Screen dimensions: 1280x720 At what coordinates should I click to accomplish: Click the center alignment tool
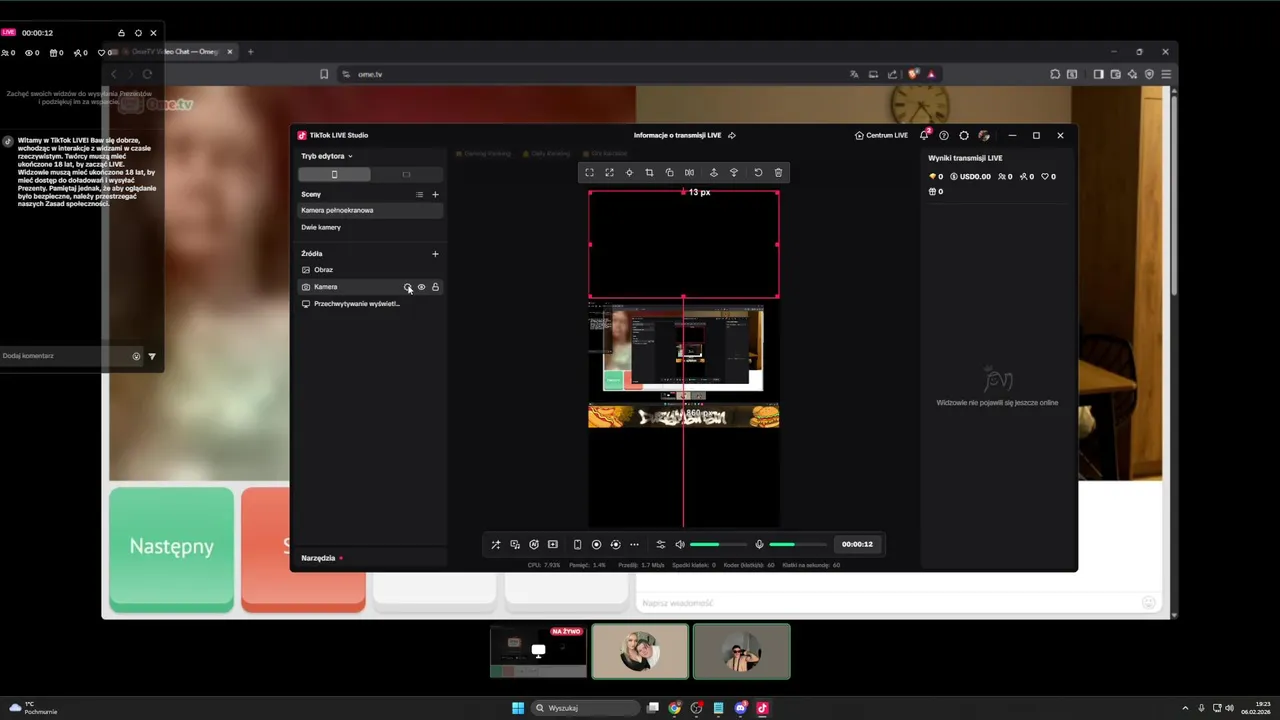tap(629, 173)
